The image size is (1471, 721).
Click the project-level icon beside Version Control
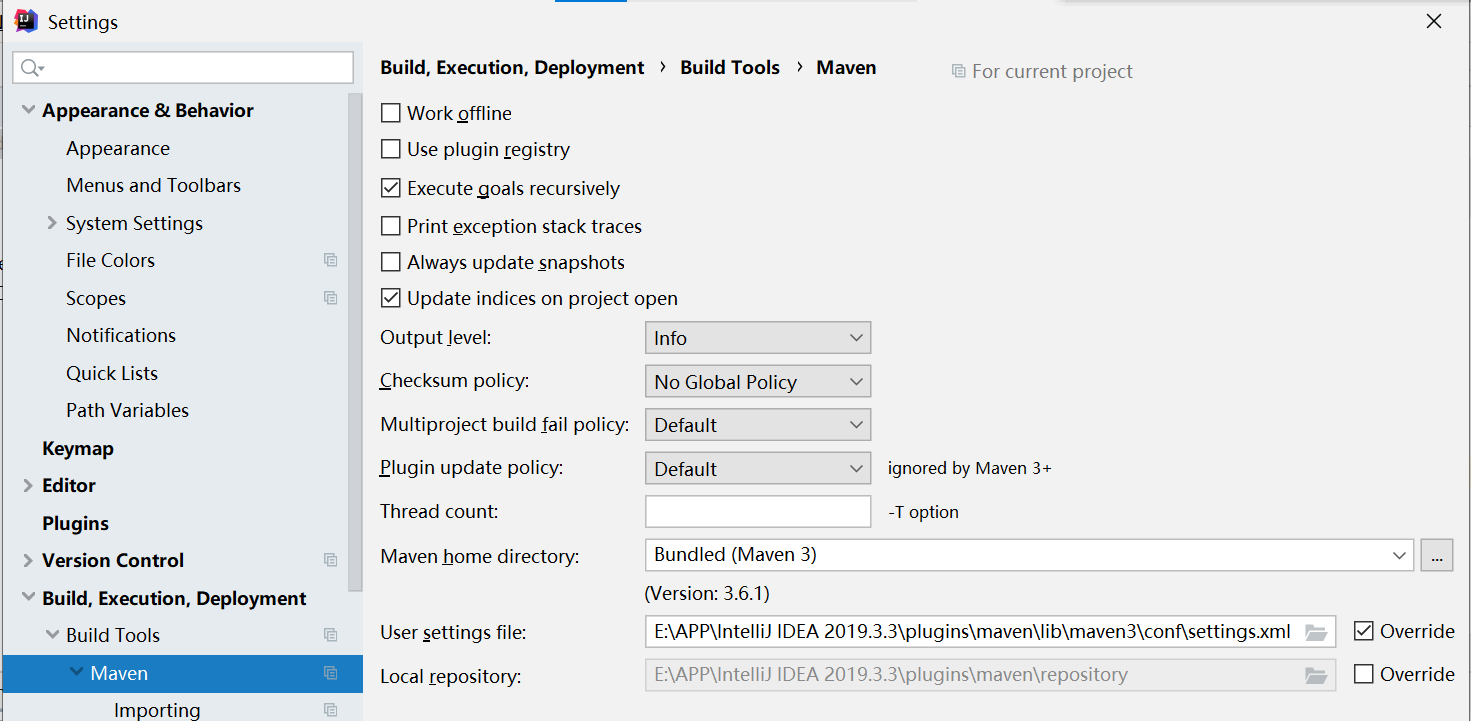coord(330,560)
